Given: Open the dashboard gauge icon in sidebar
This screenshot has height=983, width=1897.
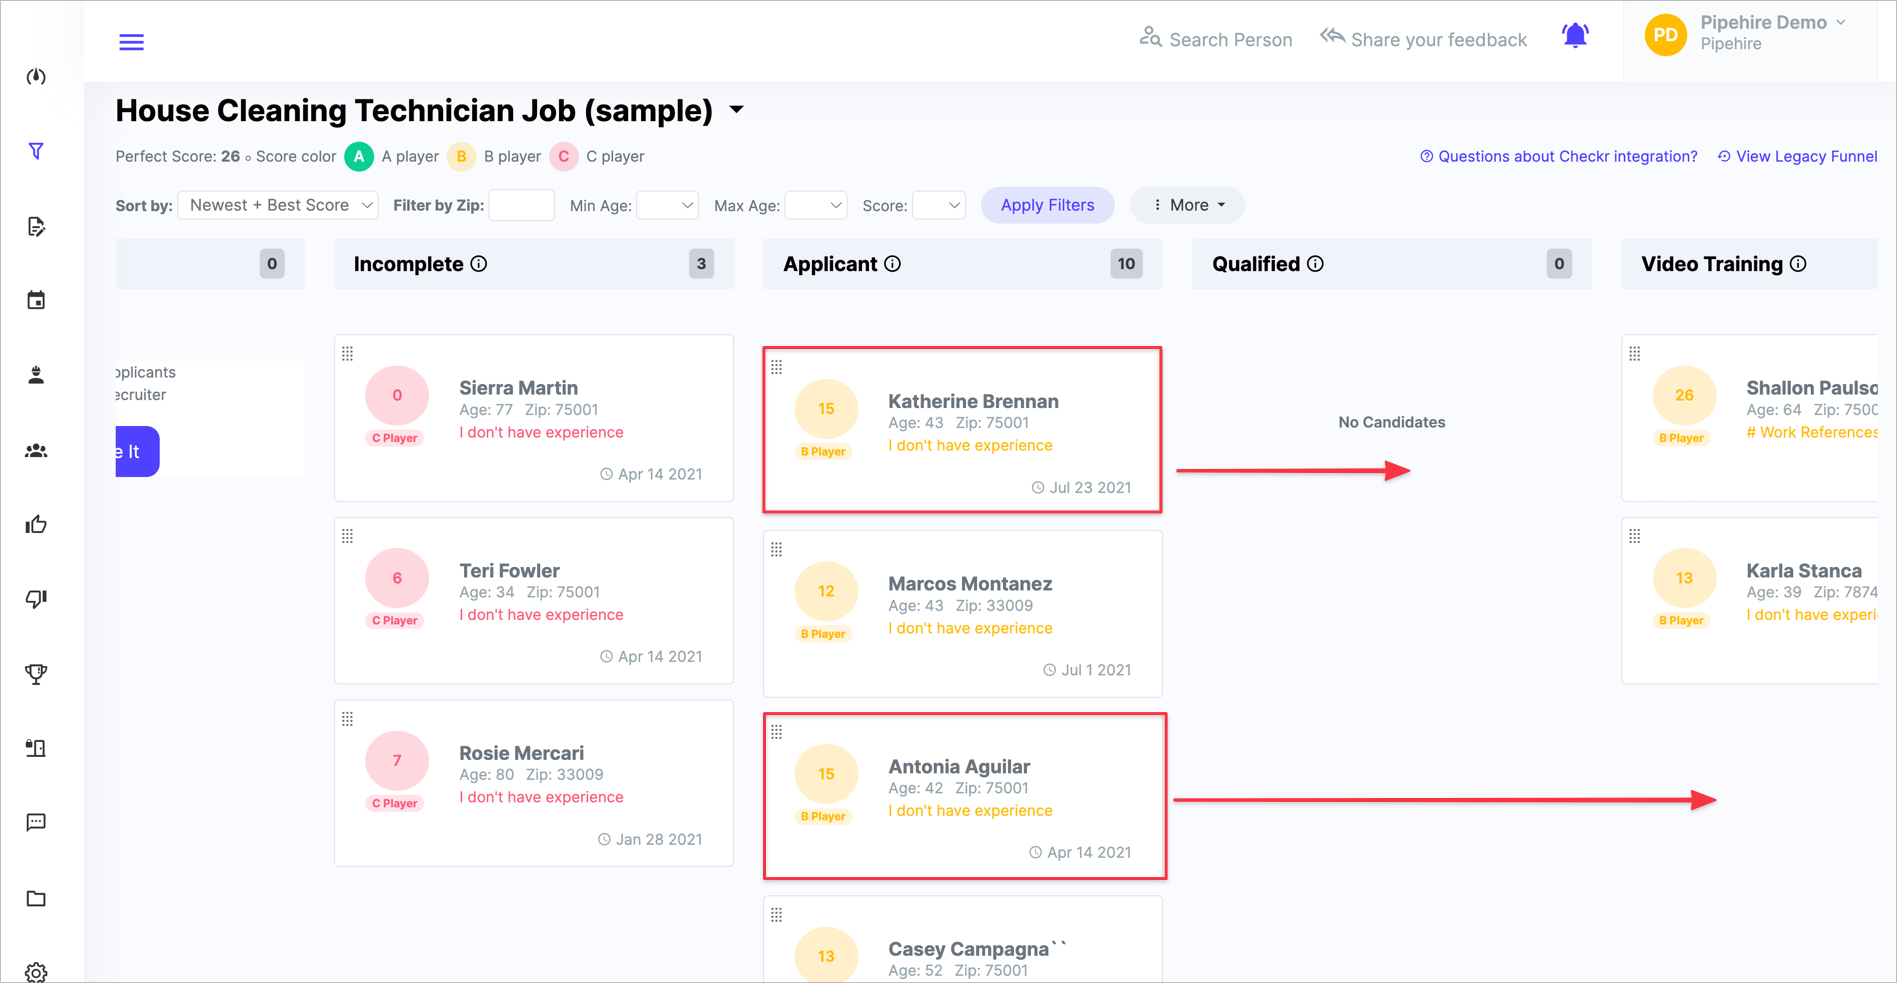Looking at the screenshot, I should coord(36,75).
